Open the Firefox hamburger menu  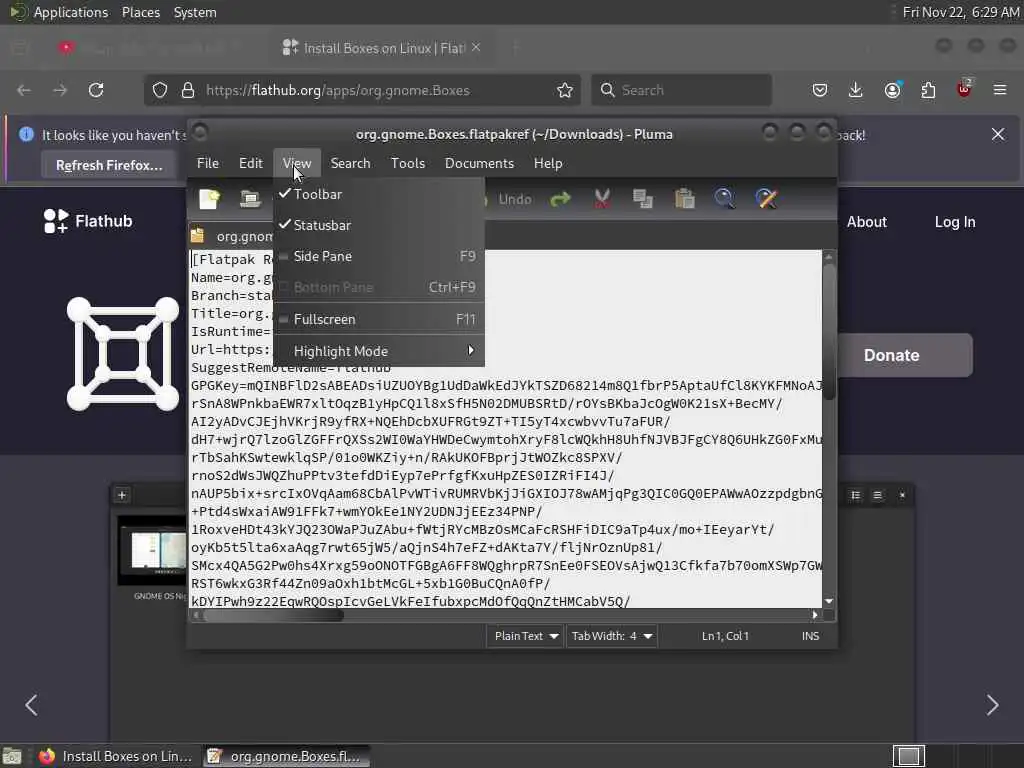pyautogui.click(x=1000, y=90)
